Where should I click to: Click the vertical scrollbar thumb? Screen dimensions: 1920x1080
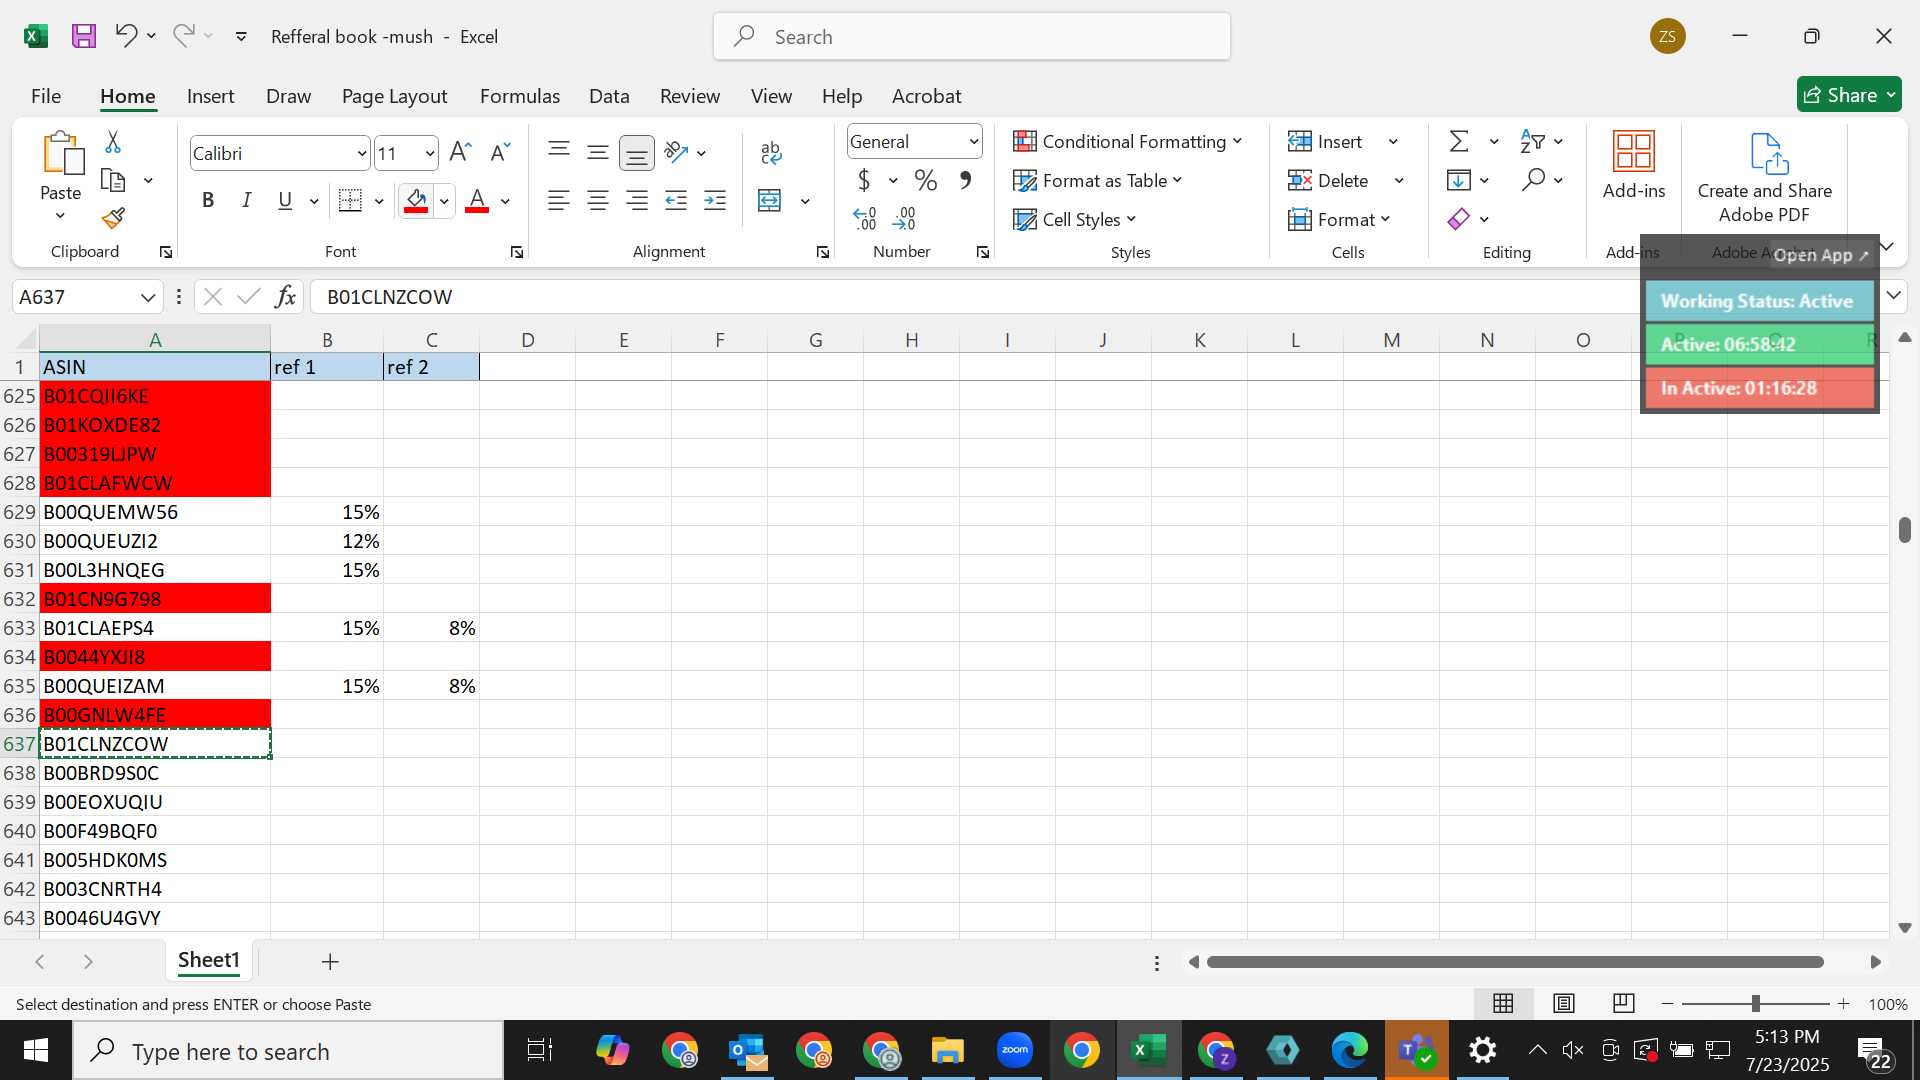tap(1905, 530)
